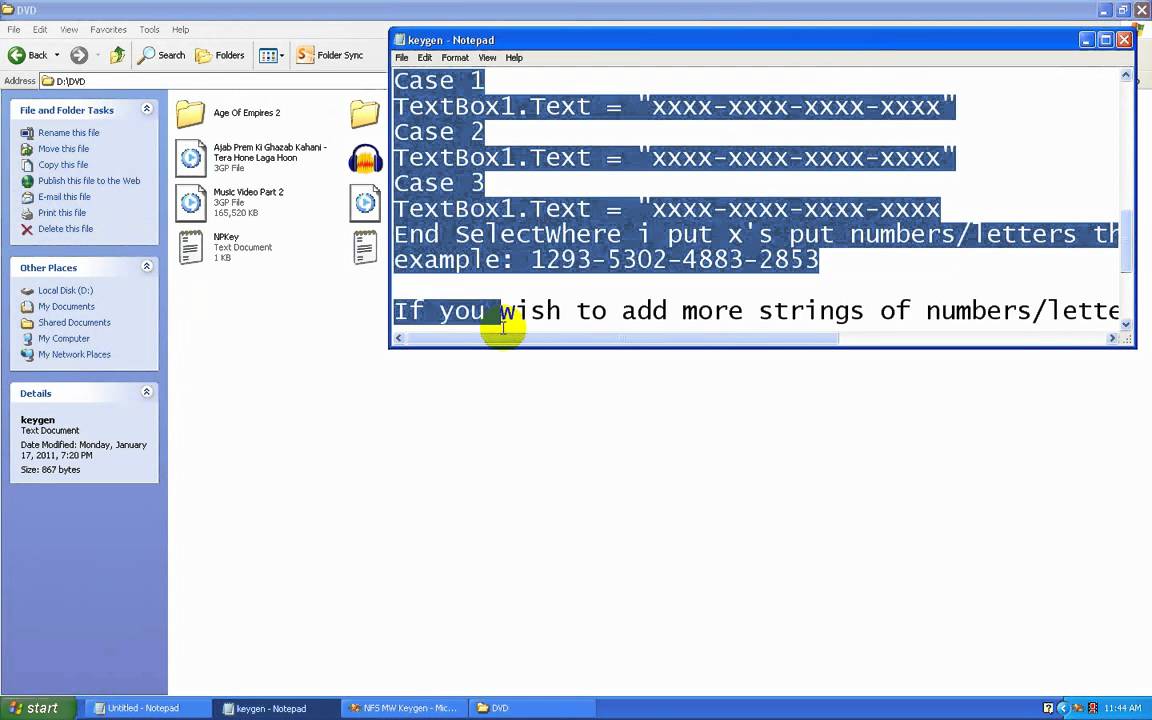1152x720 pixels.
Task: Click Print this file link
Action: [62, 213]
